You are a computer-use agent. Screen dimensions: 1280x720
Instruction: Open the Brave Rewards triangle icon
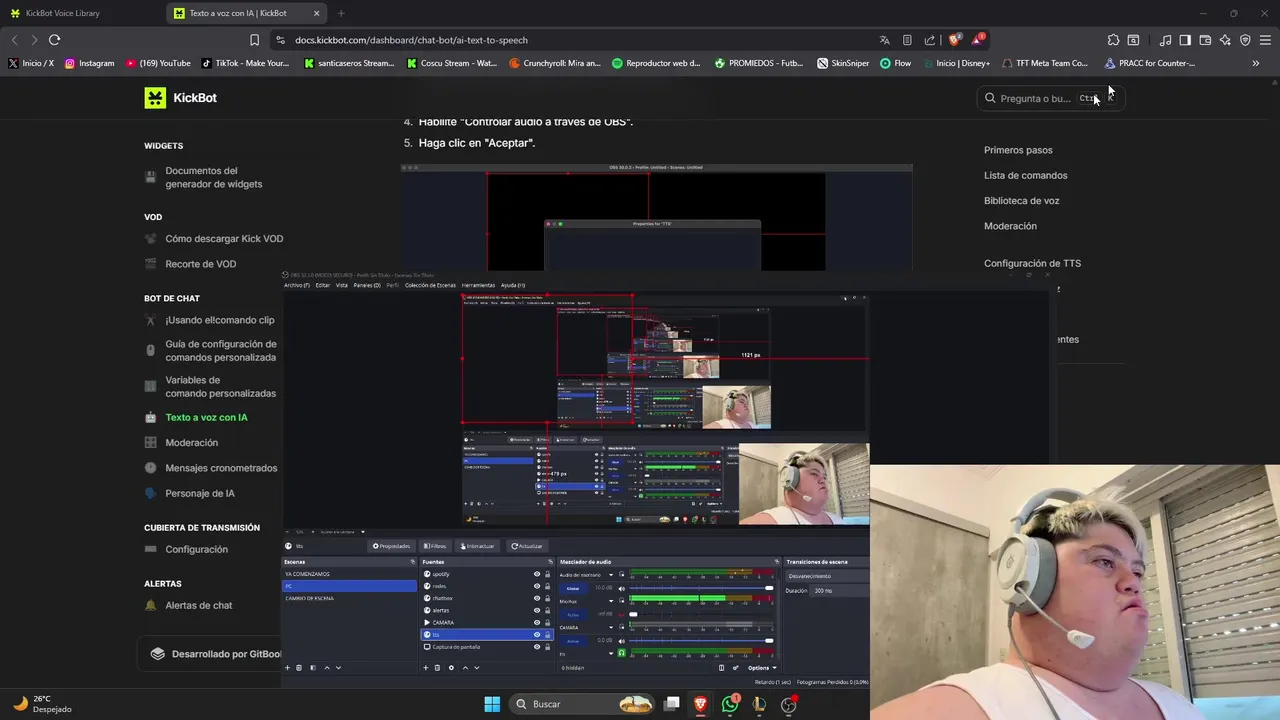point(978,40)
